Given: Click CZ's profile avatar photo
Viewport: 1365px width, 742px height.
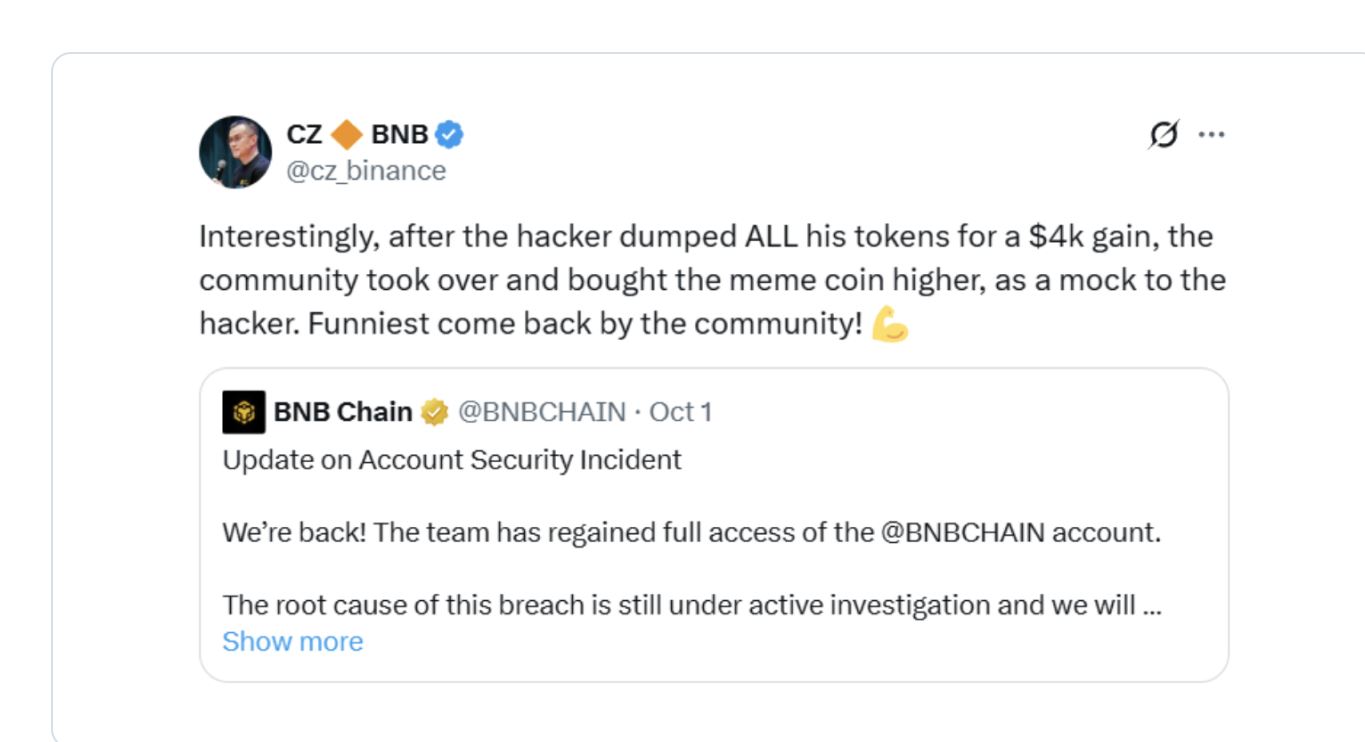Looking at the screenshot, I should [x=235, y=152].
